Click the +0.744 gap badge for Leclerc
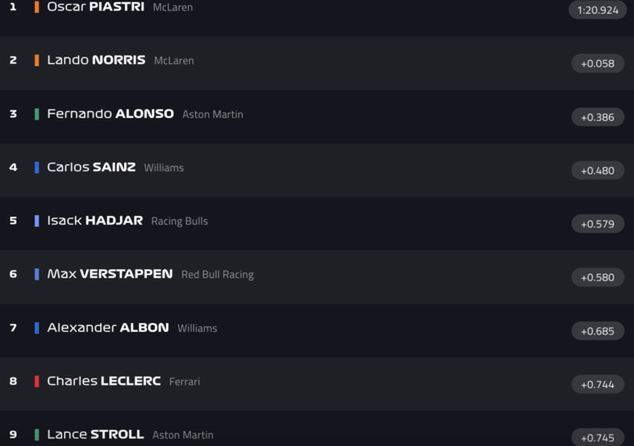The width and height of the screenshot is (634, 446). tap(598, 384)
